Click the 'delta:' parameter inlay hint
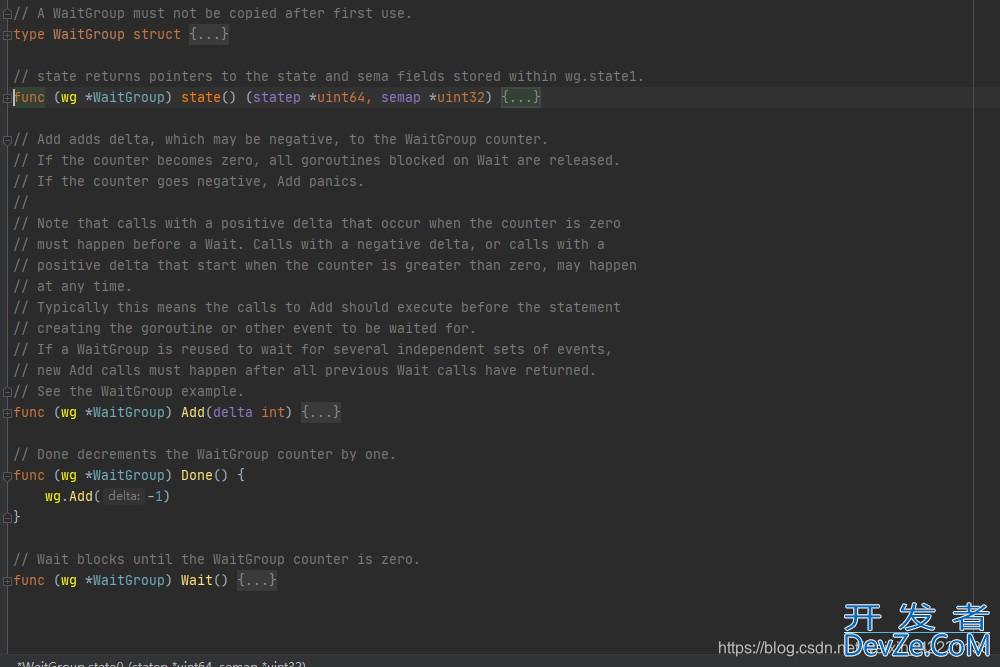Screen dimensions: 1000x667 124,496
